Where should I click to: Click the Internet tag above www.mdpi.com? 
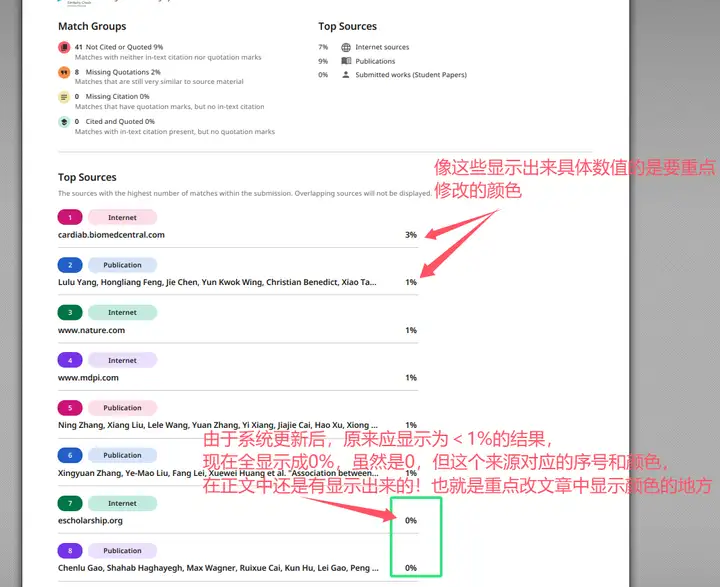click(x=122, y=360)
